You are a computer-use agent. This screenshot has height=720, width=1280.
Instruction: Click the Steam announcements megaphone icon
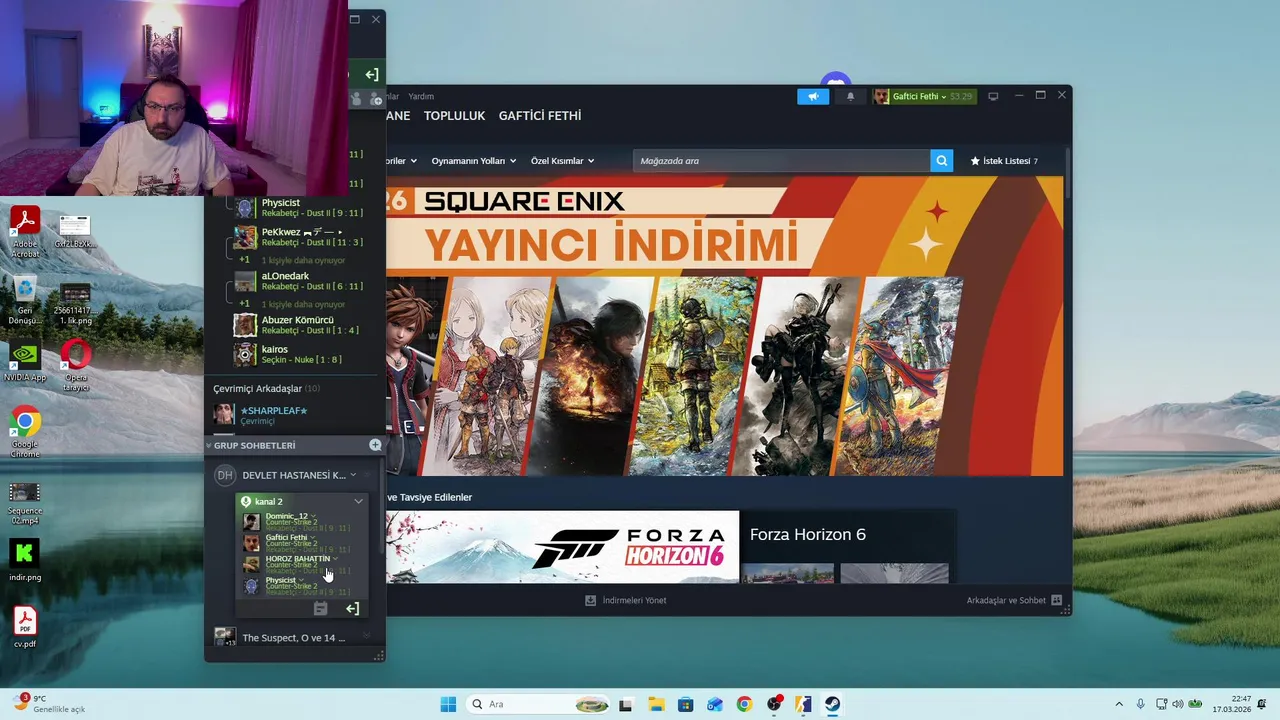coord(813,96)
